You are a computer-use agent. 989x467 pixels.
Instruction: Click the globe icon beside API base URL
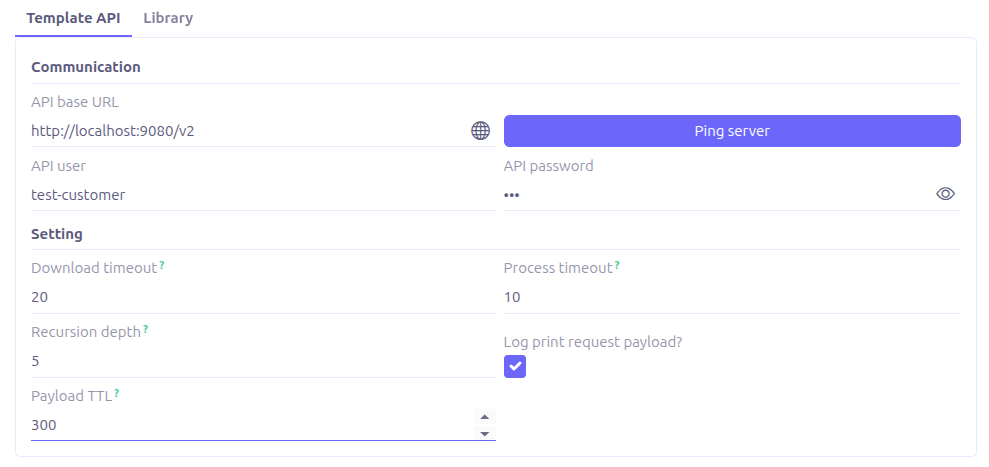click(480, 131)
